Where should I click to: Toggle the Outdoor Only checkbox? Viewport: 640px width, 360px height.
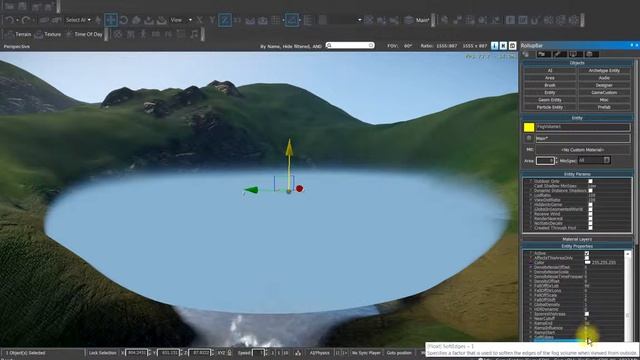tap(590, 181)
